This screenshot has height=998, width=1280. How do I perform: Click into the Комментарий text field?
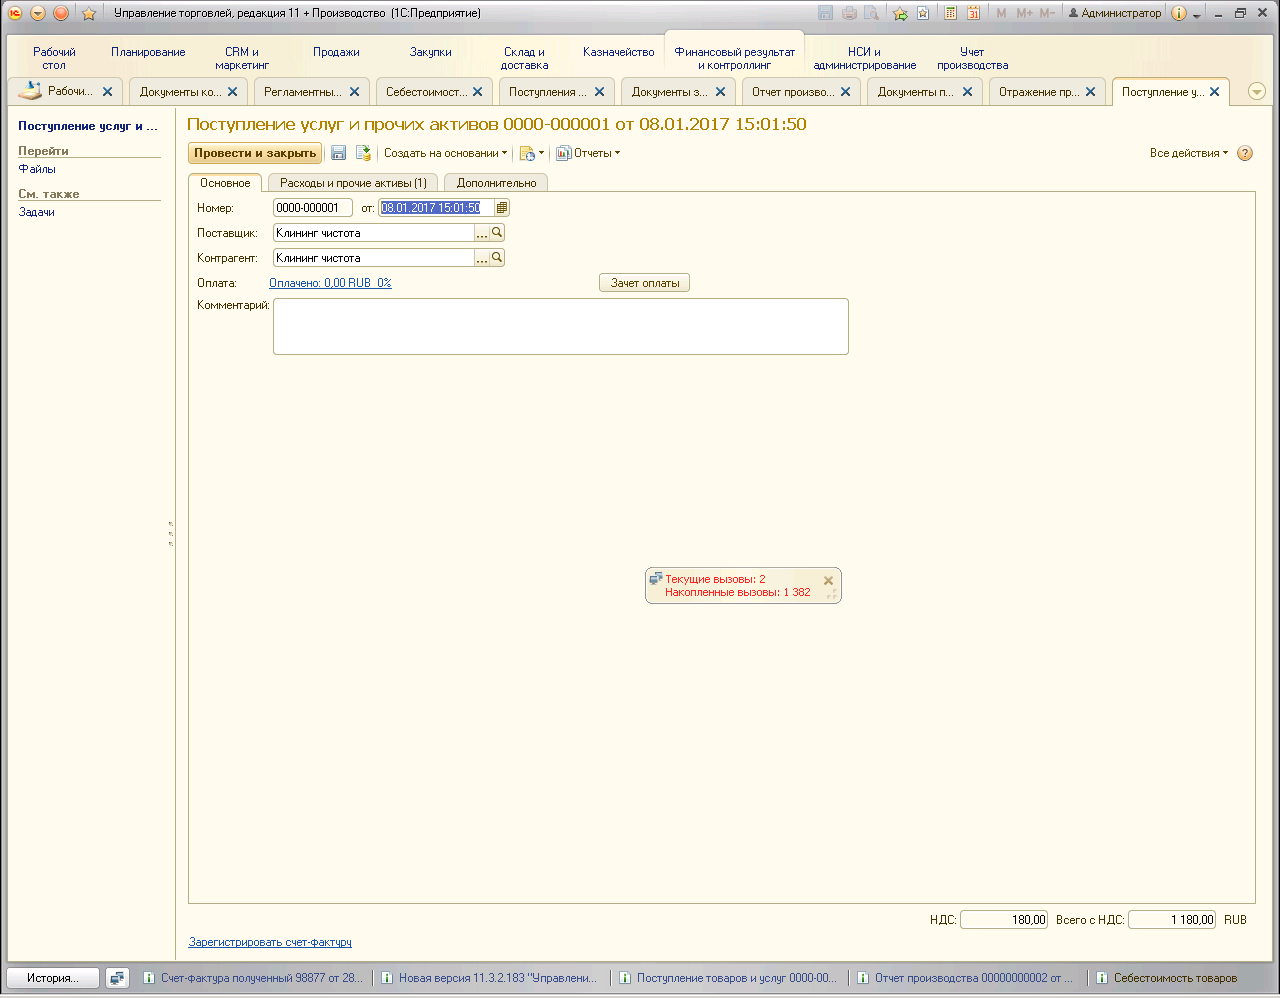click(560, 326)
